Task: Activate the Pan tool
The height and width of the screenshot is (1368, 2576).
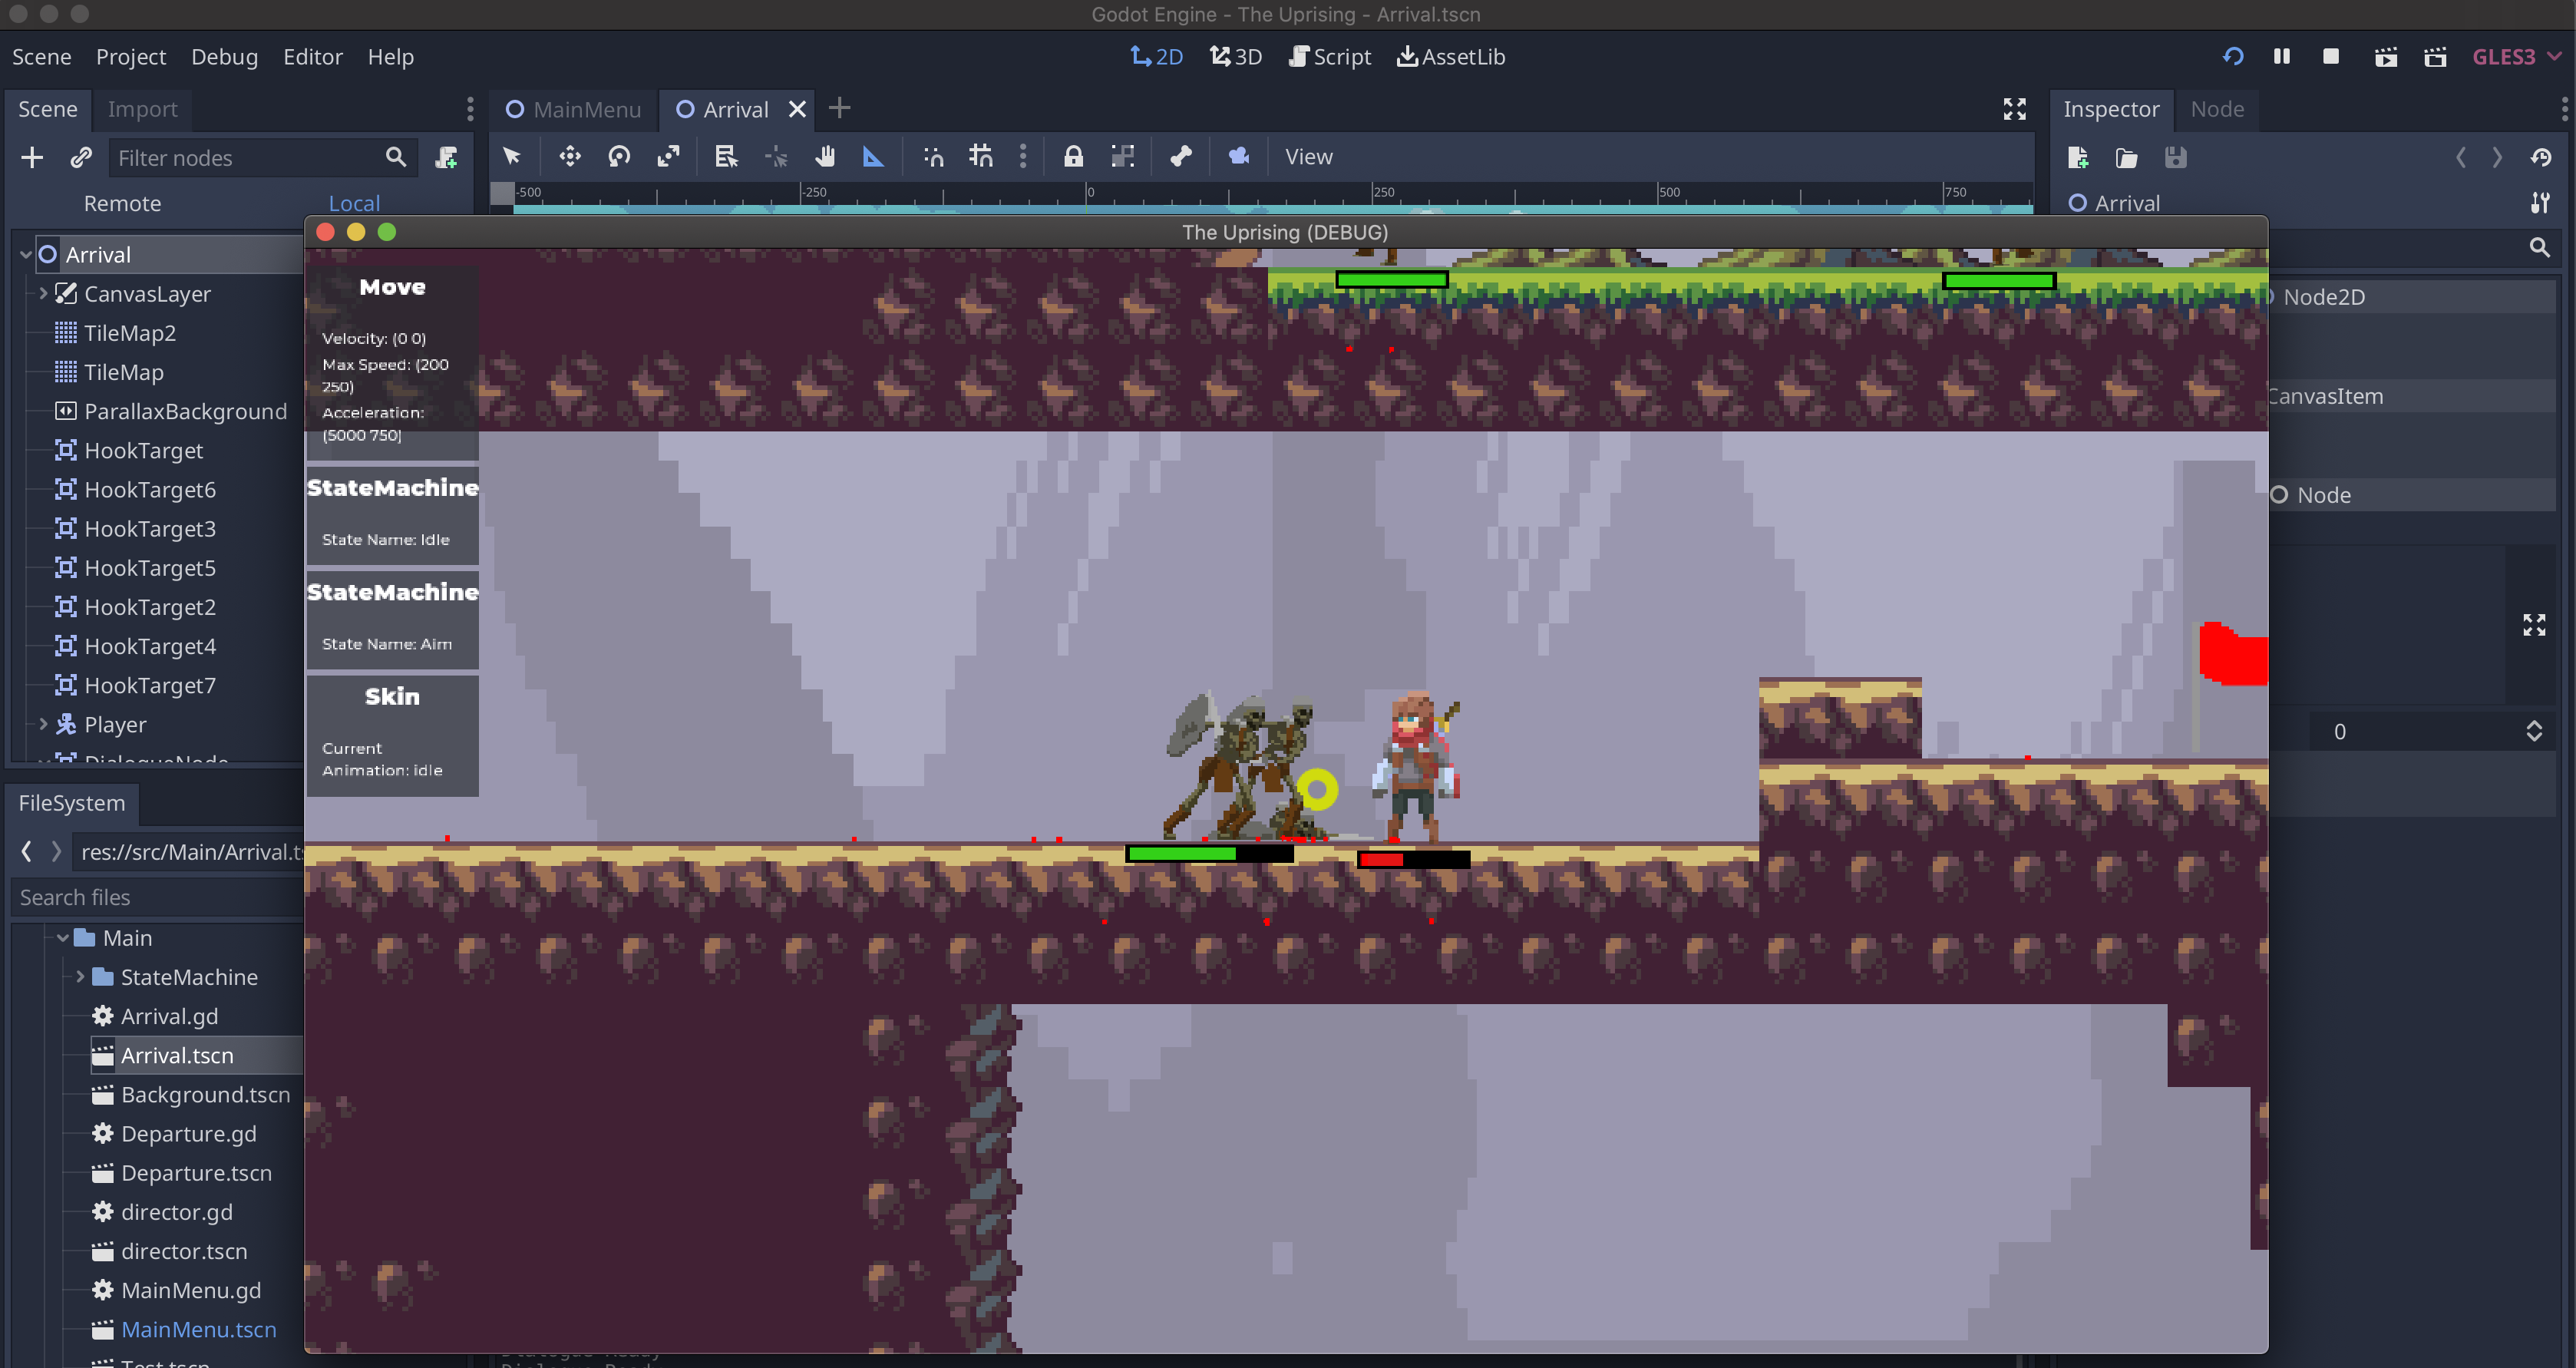Action: pos(826,157)
